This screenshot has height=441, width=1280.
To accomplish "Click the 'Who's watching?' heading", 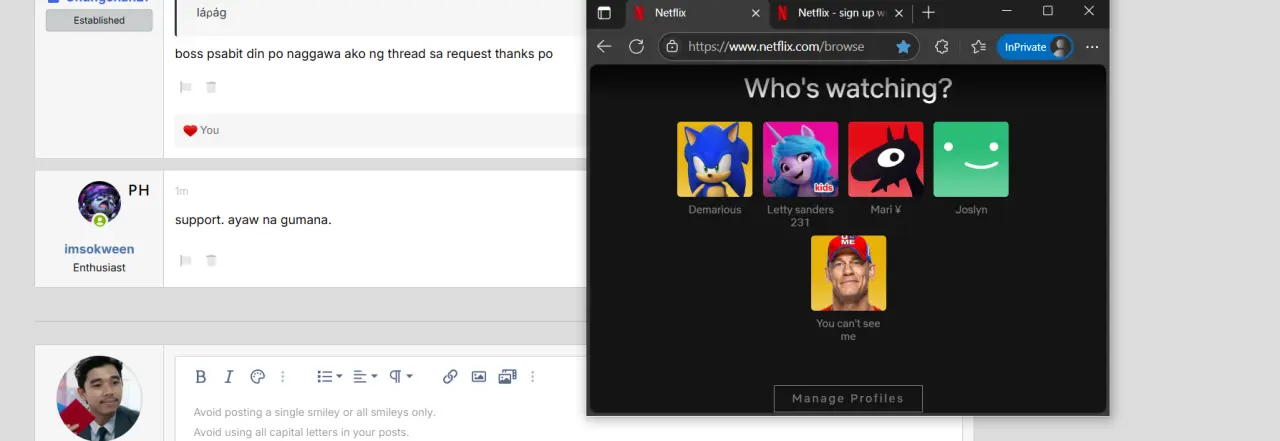I will click(x=848, y=89).
